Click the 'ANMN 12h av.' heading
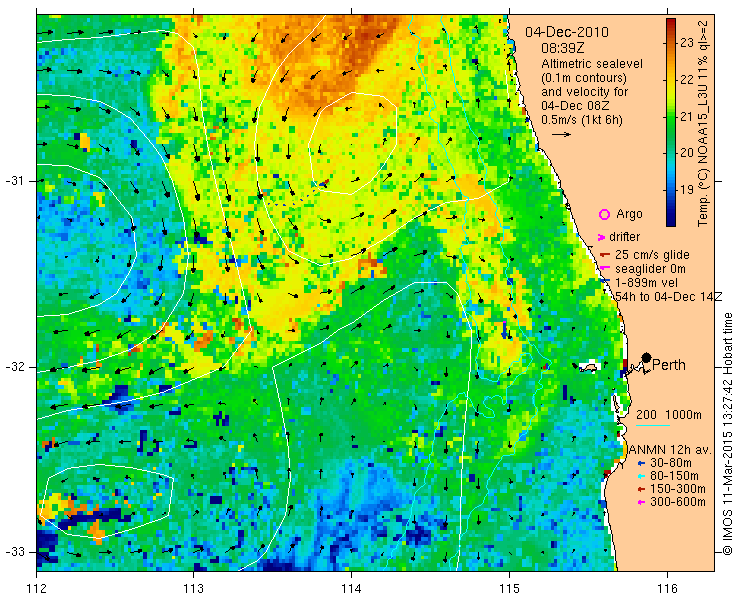This screenshot has height=600, width=740. click(x=670, y=449)
